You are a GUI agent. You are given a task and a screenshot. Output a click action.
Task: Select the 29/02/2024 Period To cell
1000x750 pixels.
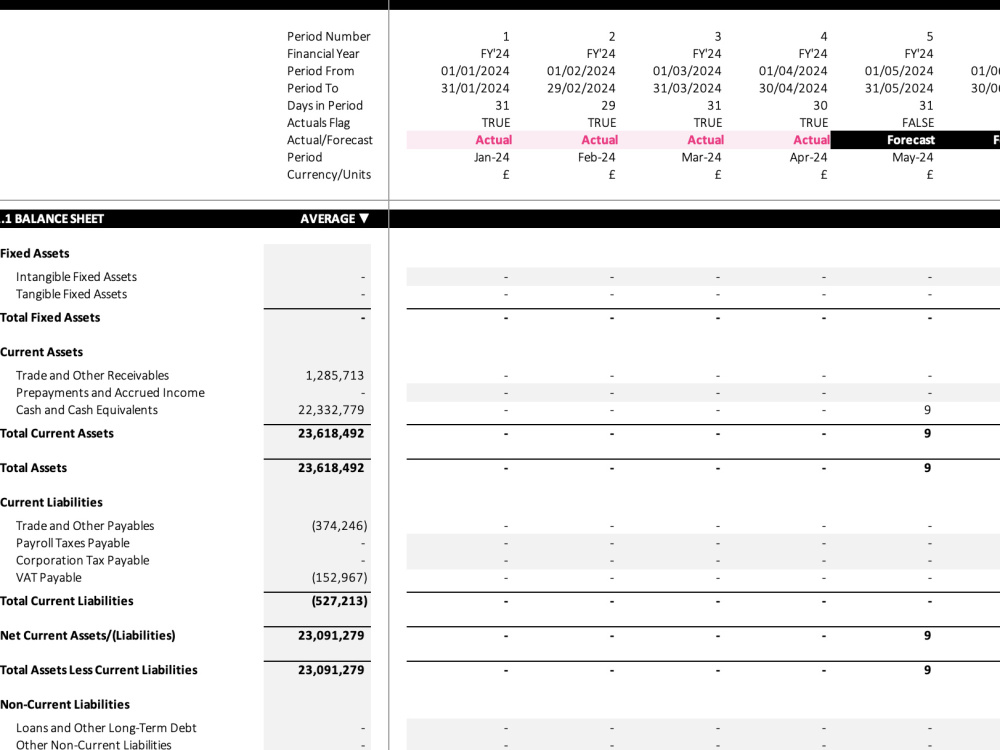581,89
